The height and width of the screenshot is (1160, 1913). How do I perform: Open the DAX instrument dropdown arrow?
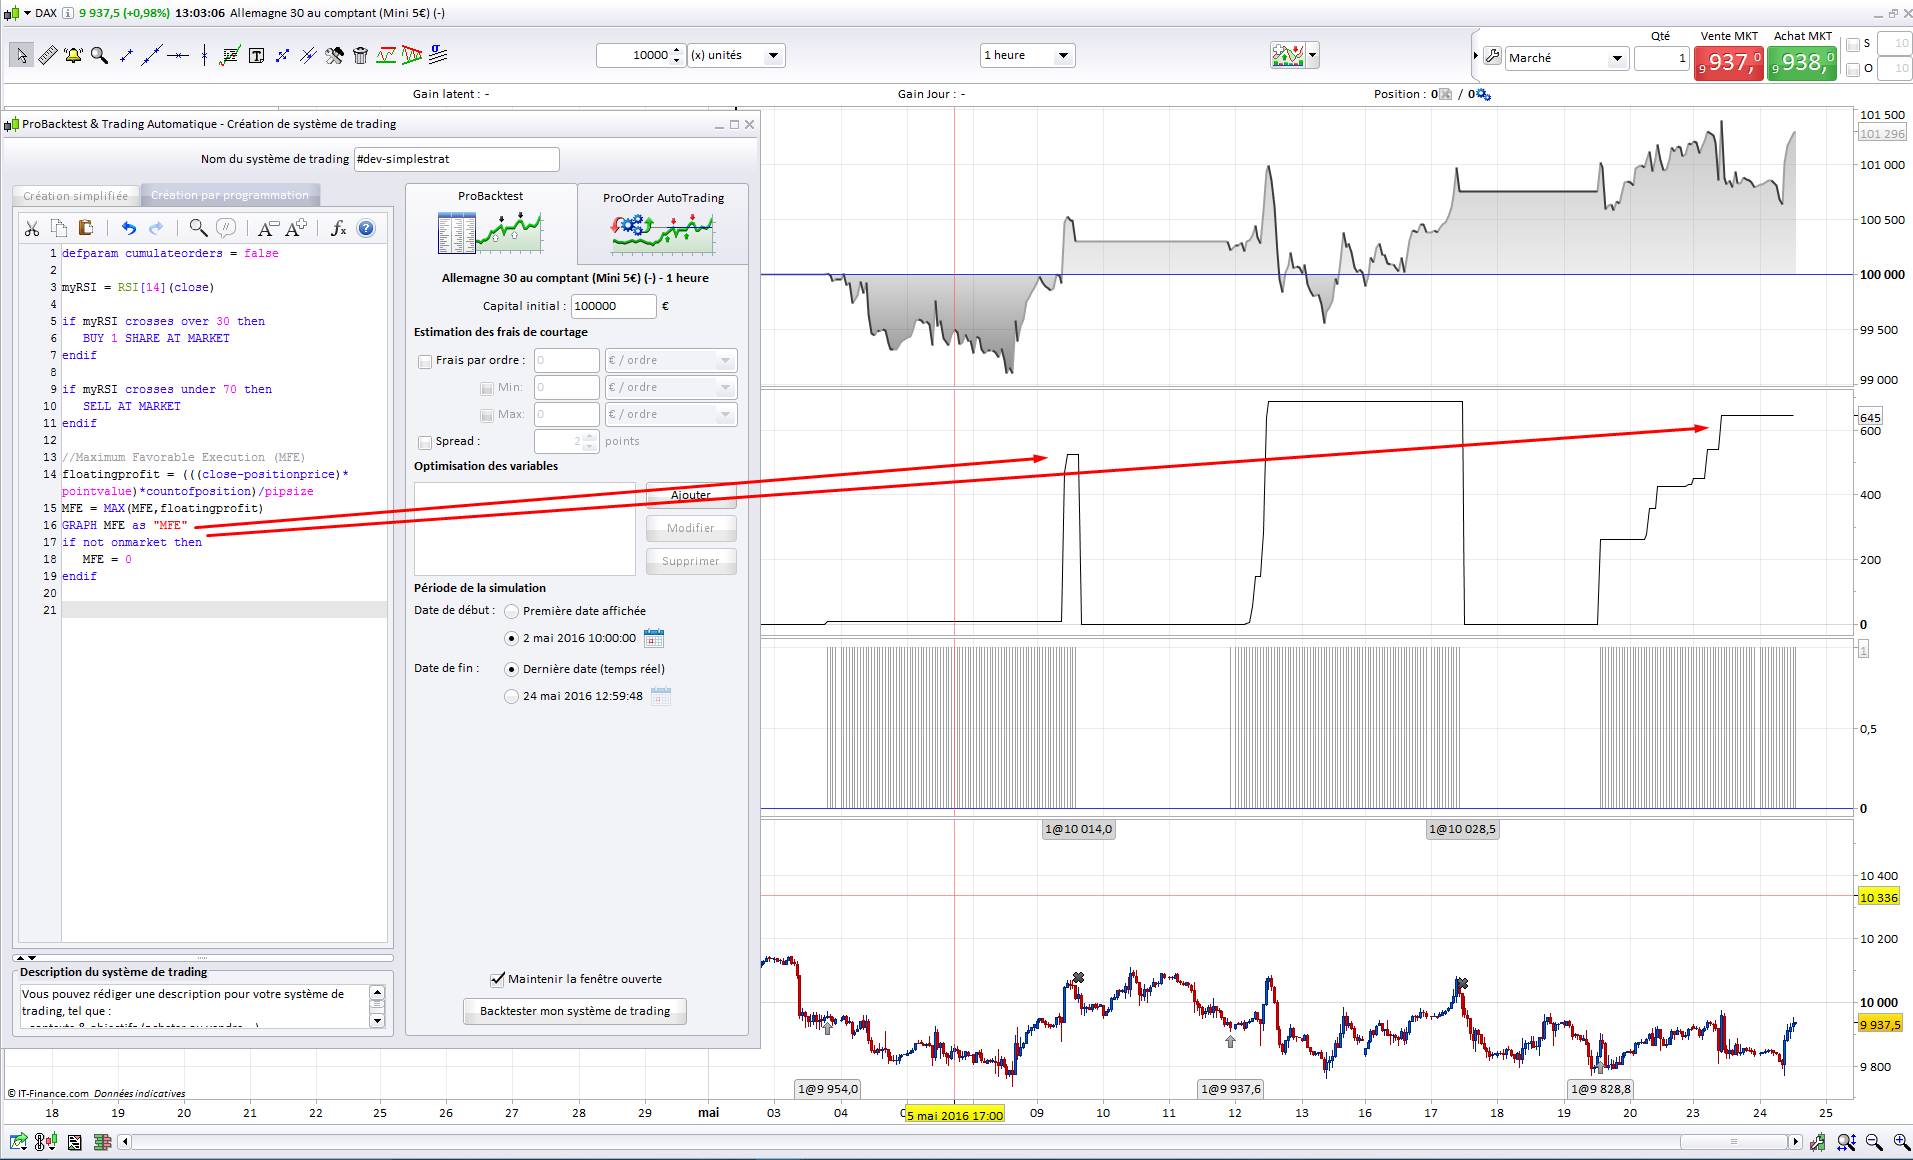[27, 13]
